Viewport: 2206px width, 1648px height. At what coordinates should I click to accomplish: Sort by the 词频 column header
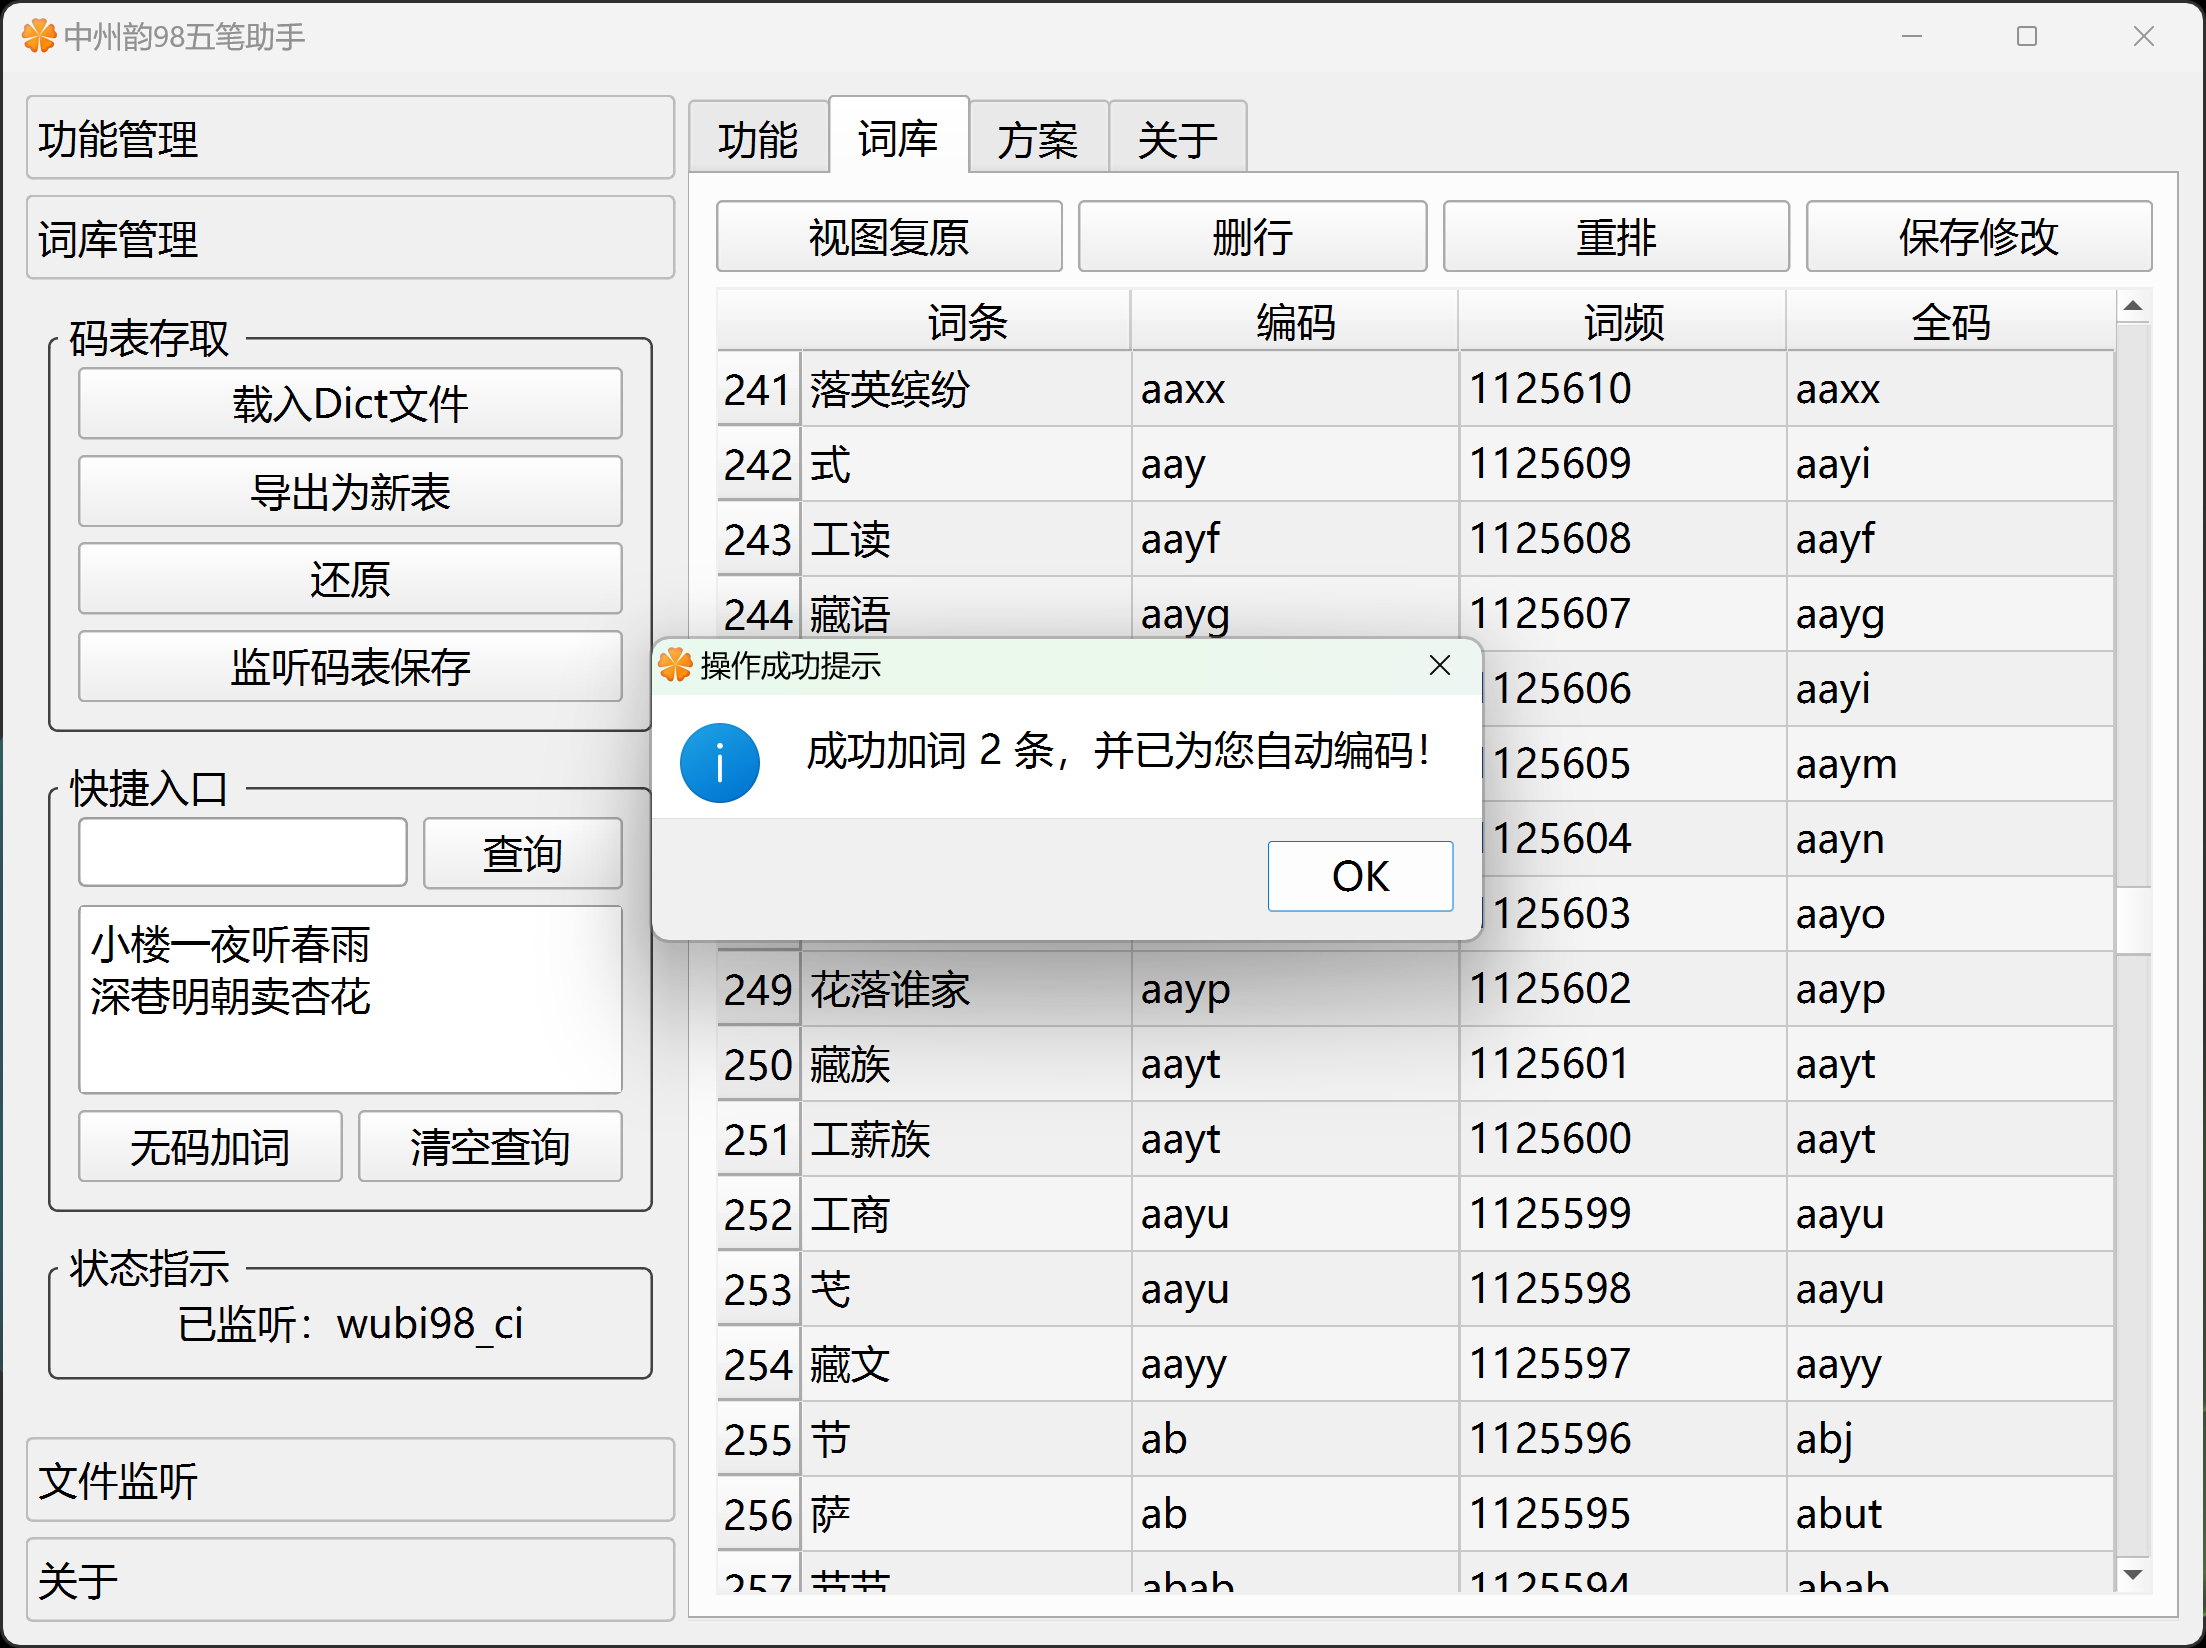click(x=1621, y=322)
